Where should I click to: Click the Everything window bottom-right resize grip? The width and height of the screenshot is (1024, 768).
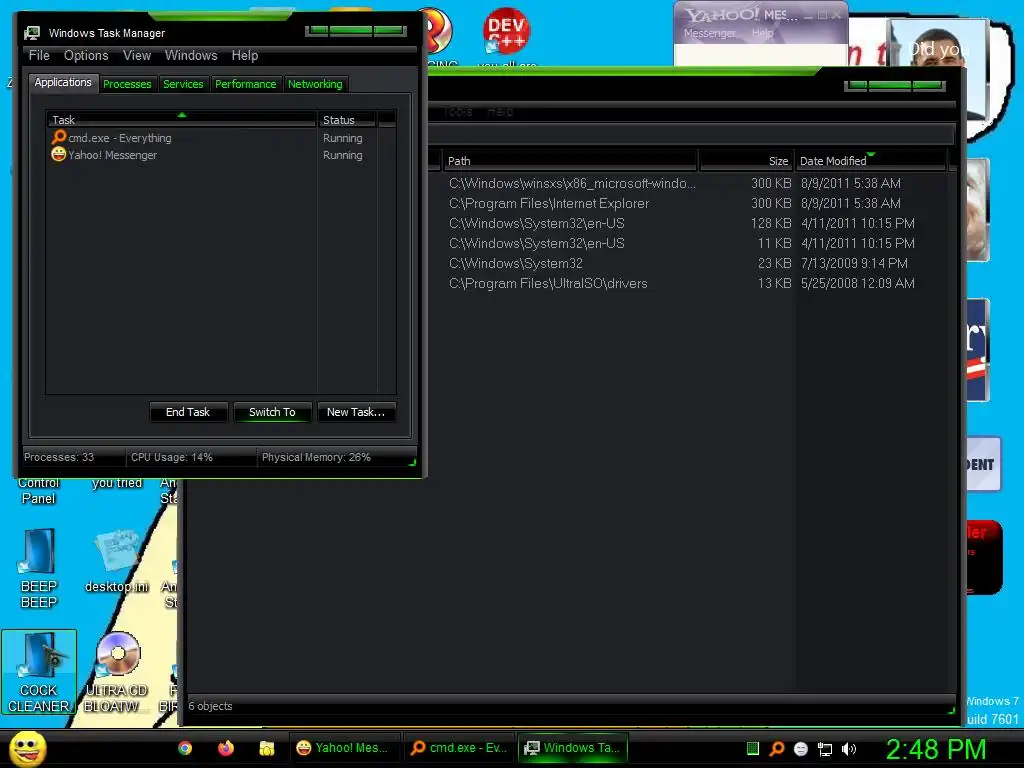(x=951, y=709)
